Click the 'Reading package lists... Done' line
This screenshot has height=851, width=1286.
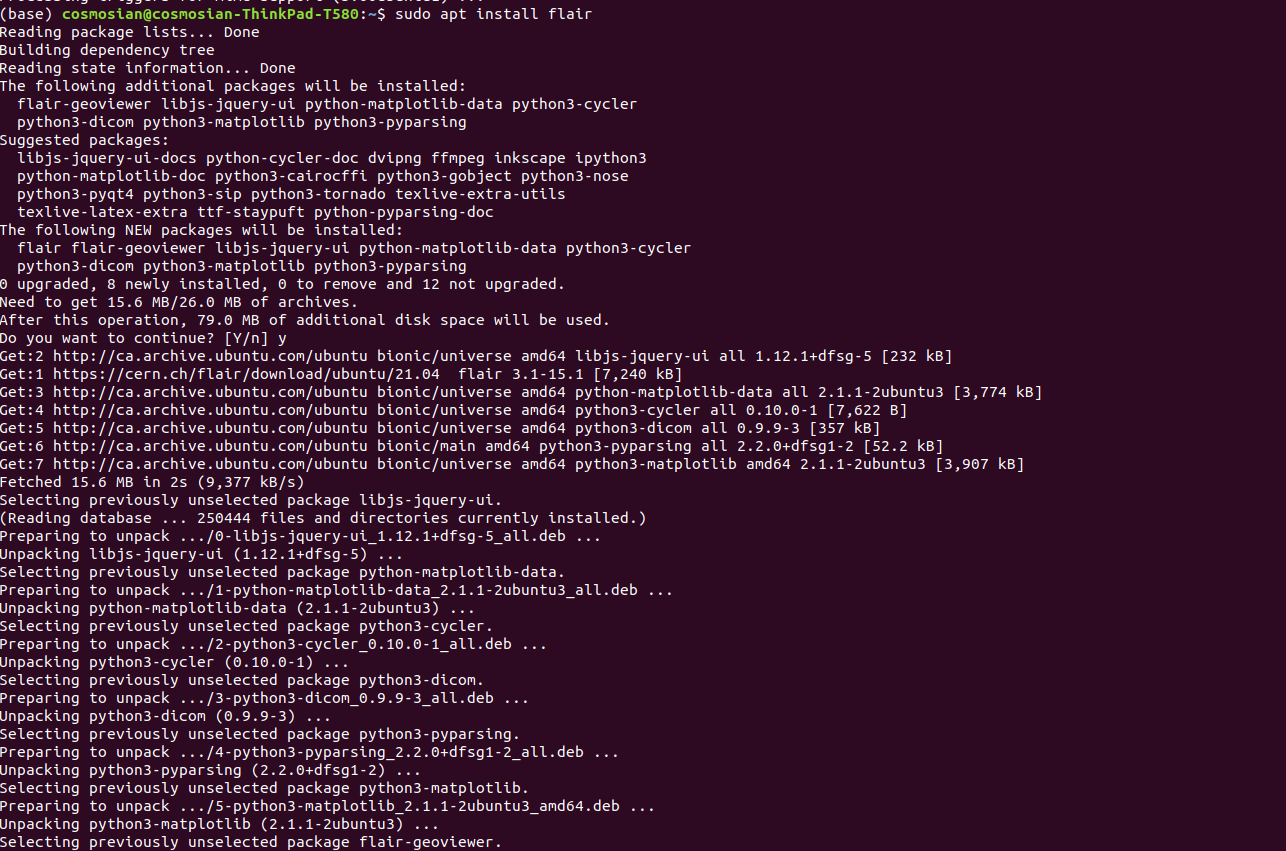coord(130,32)
